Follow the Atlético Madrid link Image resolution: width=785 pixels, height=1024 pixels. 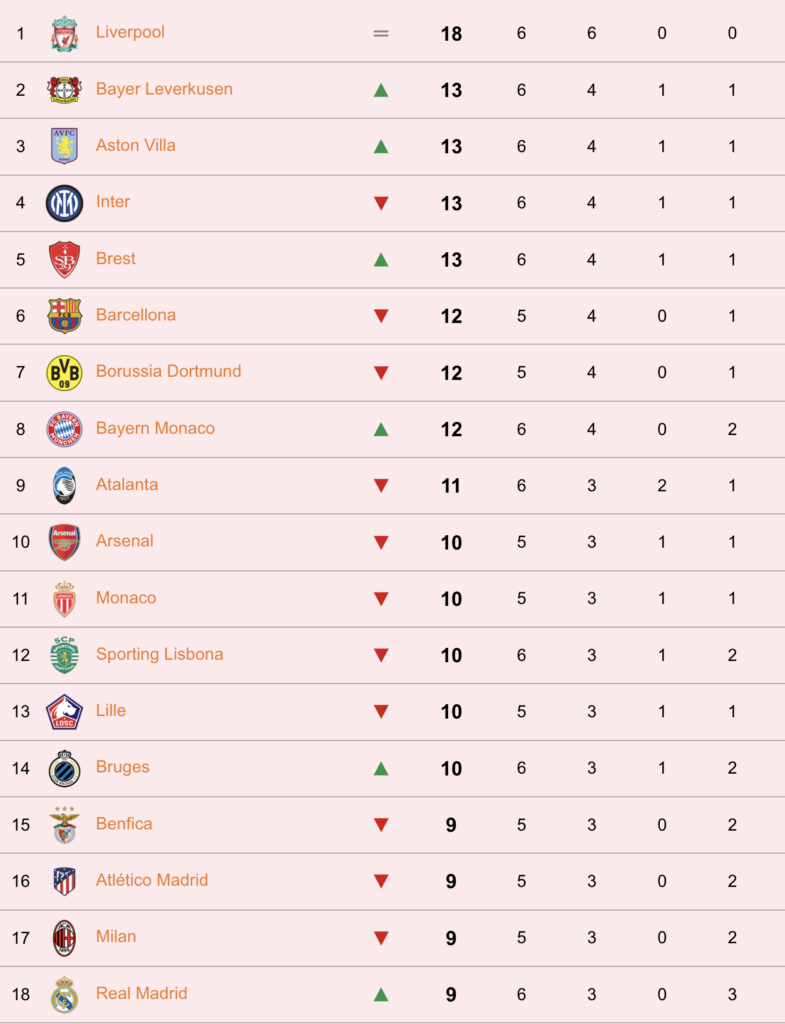pos(152,880)
